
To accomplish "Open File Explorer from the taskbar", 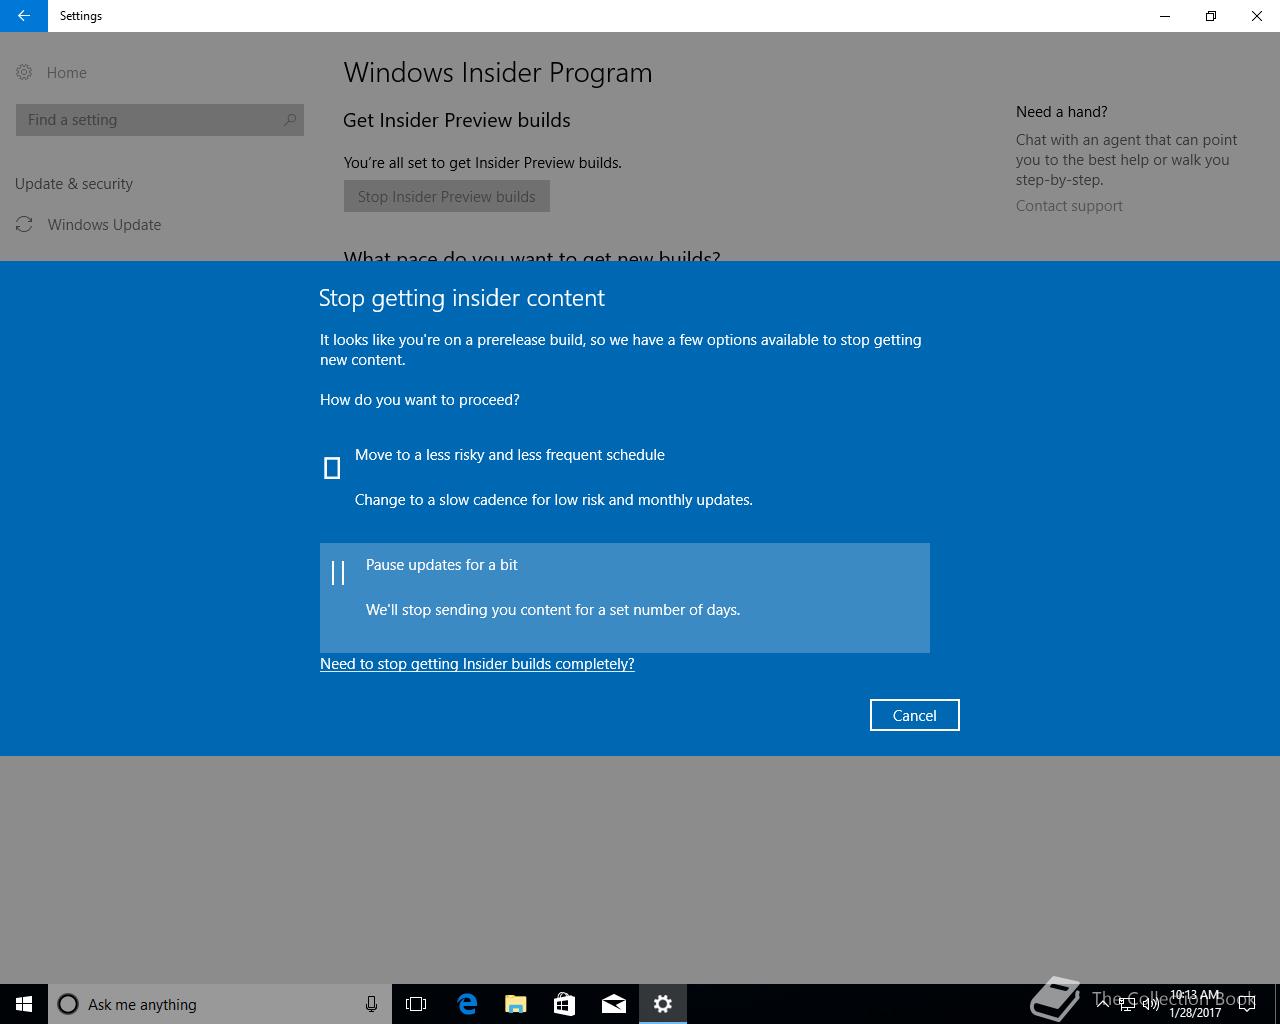I will coord(515,1004).
